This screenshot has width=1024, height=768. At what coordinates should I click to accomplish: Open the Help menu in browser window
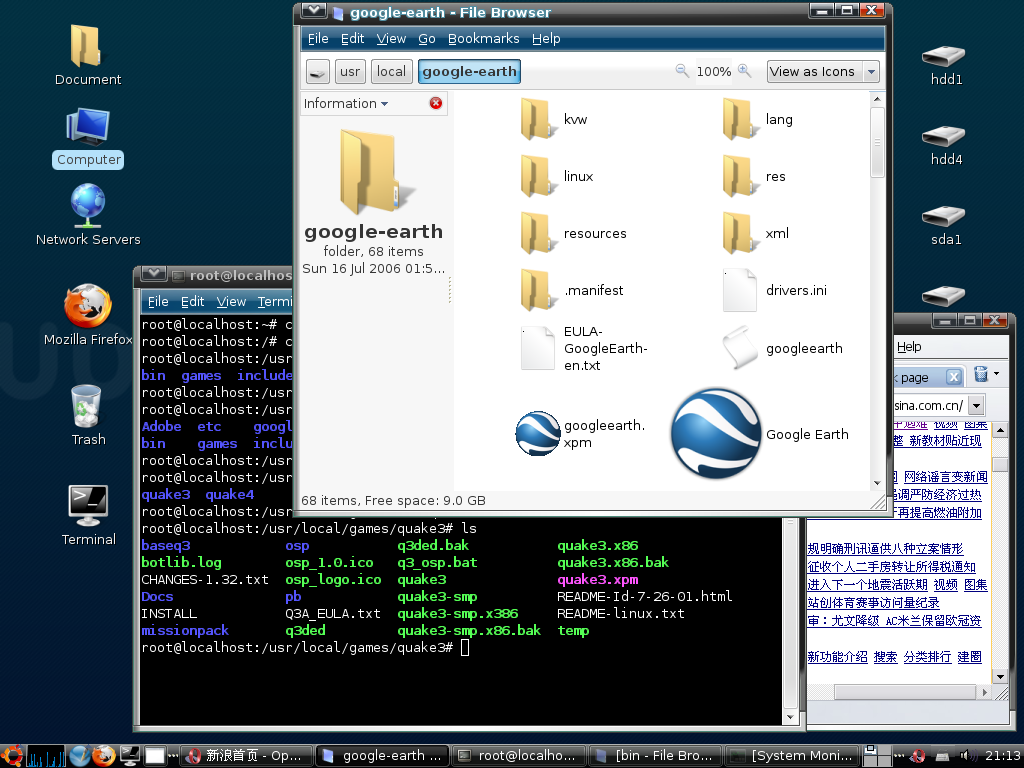(x=909, y=347)
